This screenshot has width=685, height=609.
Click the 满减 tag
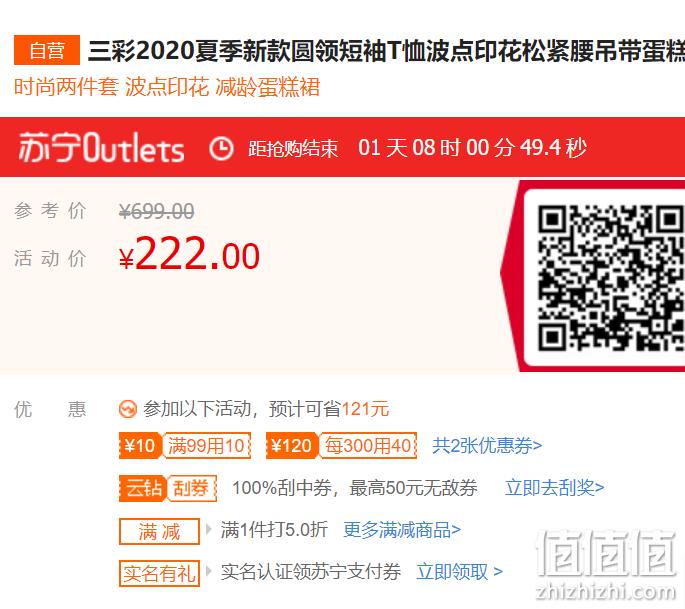159,531
